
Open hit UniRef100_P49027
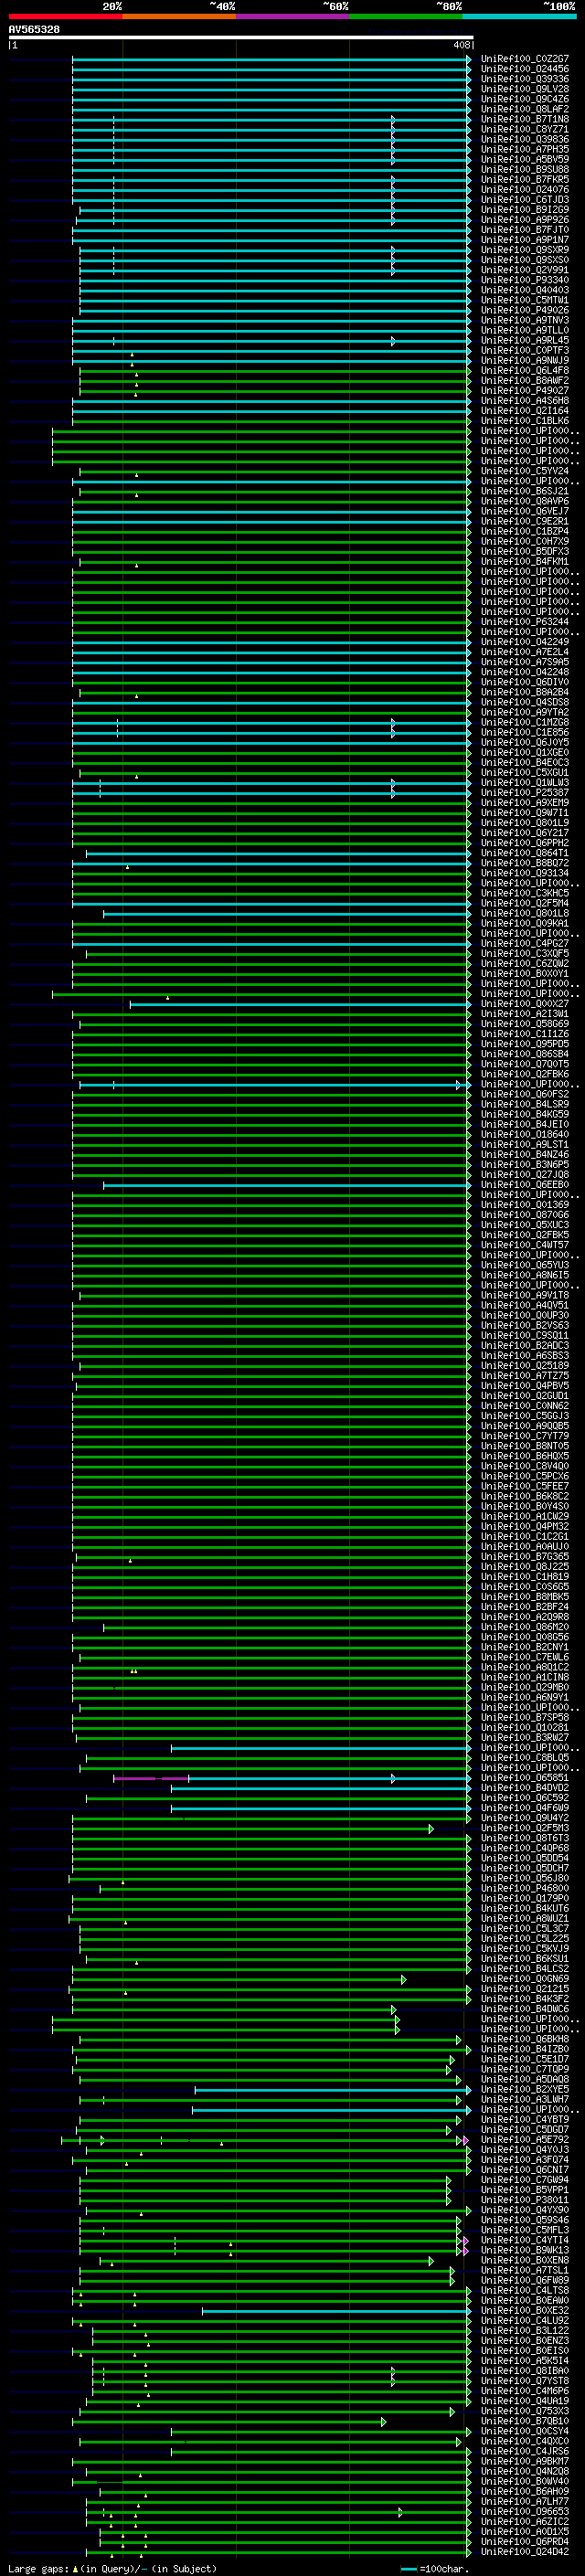tap(525, 390)
